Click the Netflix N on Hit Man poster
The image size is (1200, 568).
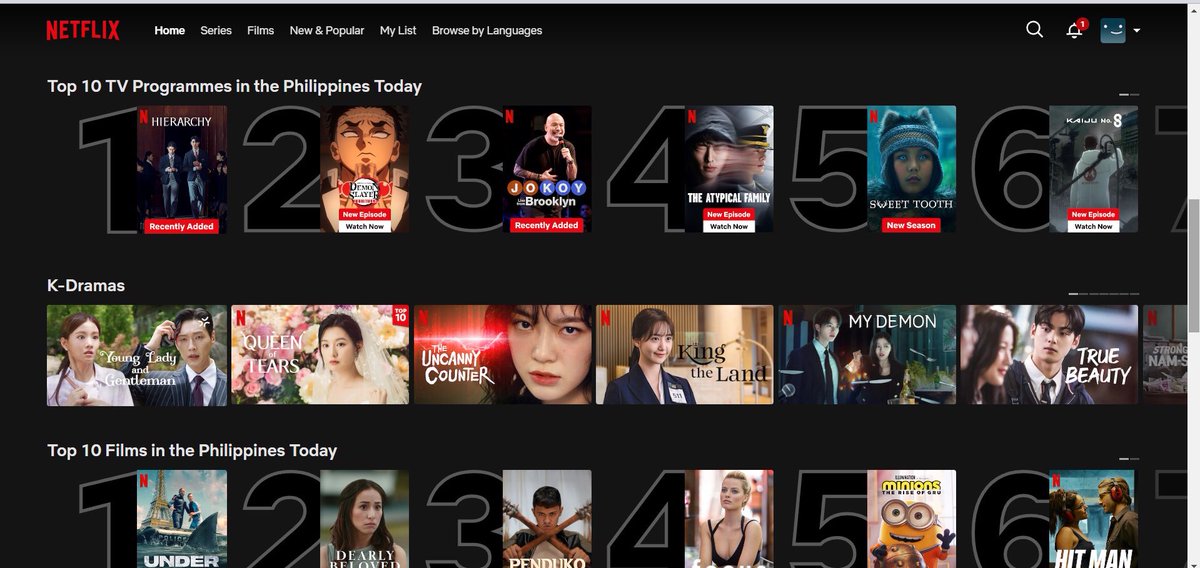(1055, 481)
